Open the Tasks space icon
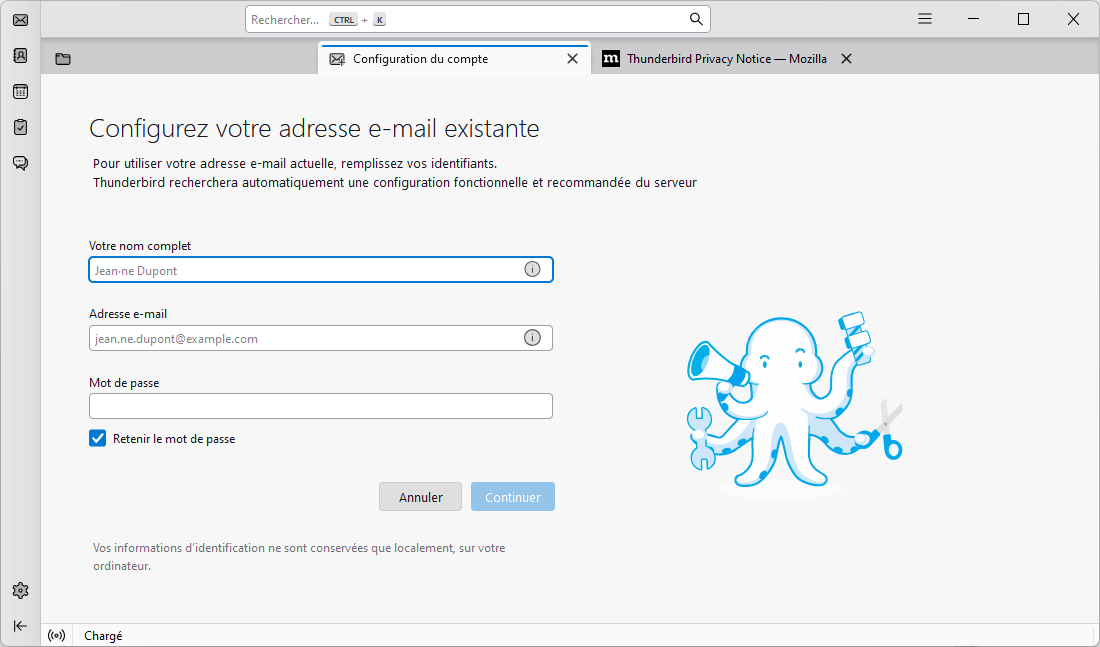 pyautogui.click(x=19, y=127)
